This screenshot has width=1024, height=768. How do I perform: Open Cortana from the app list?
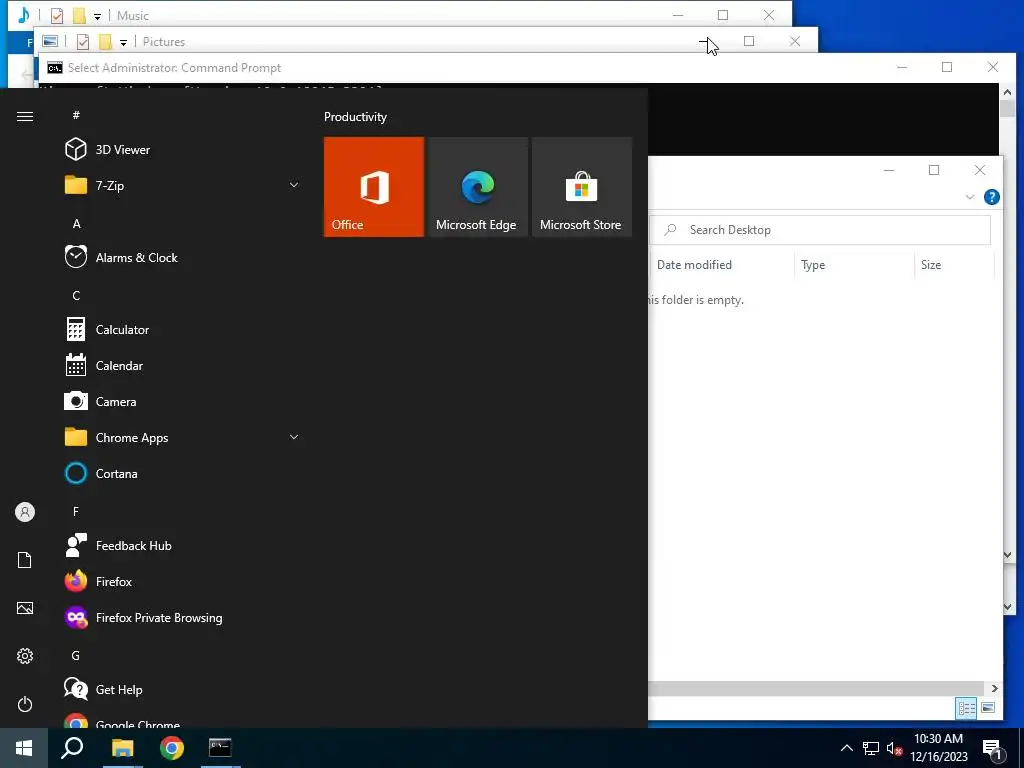tap(183, 473)
